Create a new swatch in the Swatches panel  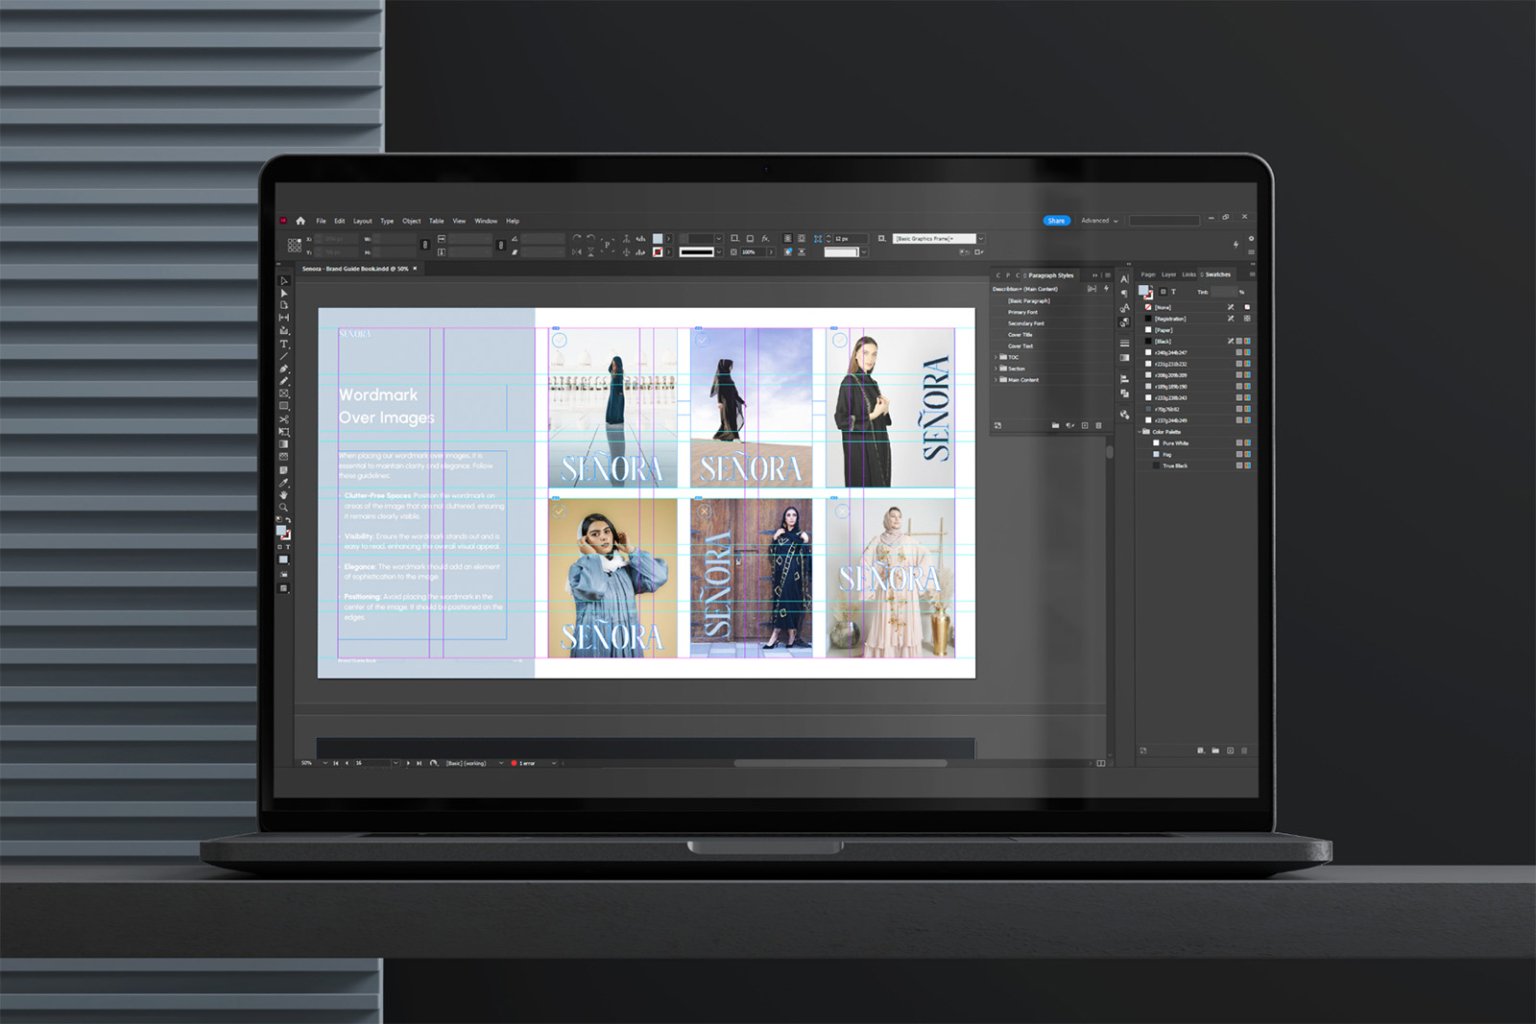[1230, 750]
